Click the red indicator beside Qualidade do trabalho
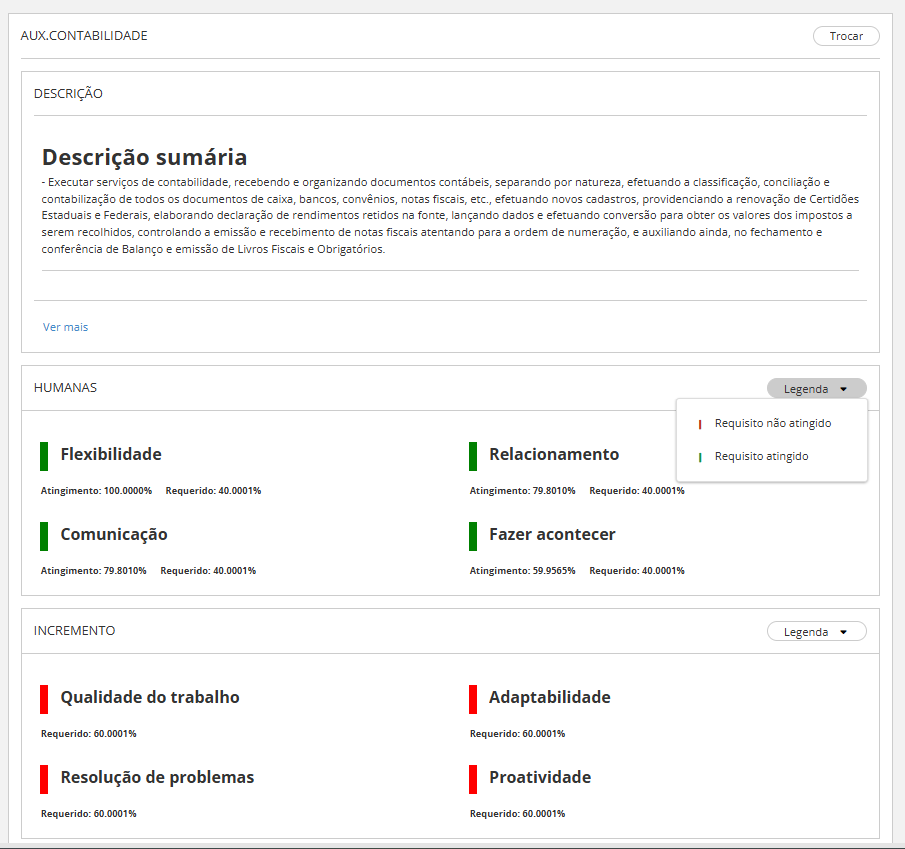Image resolution: width=905 pixels, height=849 pixels. coord(44,699)
